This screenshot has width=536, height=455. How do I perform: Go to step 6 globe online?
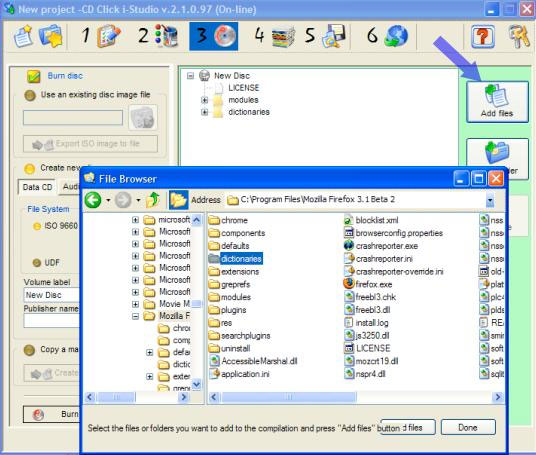[387, 36]
